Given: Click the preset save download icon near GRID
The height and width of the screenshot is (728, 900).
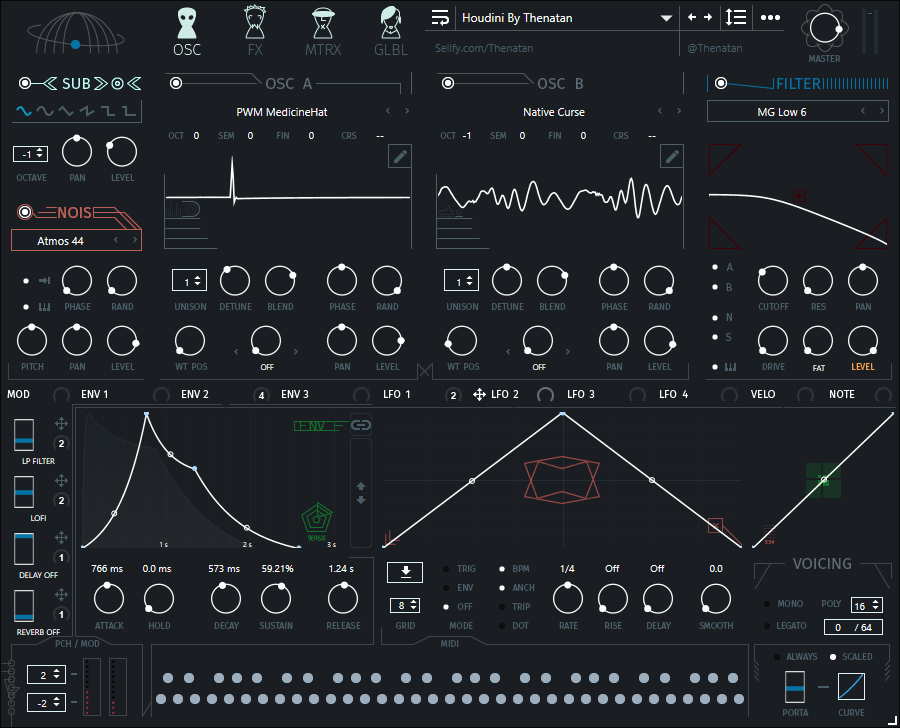Looking at the screenshot, I should [x=404, y=572].
